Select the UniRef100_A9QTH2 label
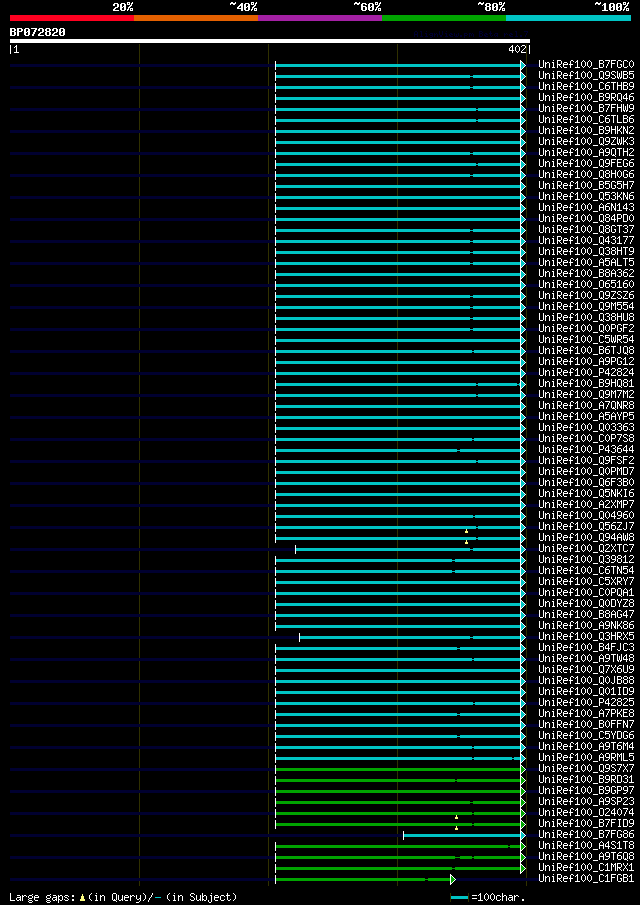The height and width of the screenshot is (905, 640). coord(586,152)
